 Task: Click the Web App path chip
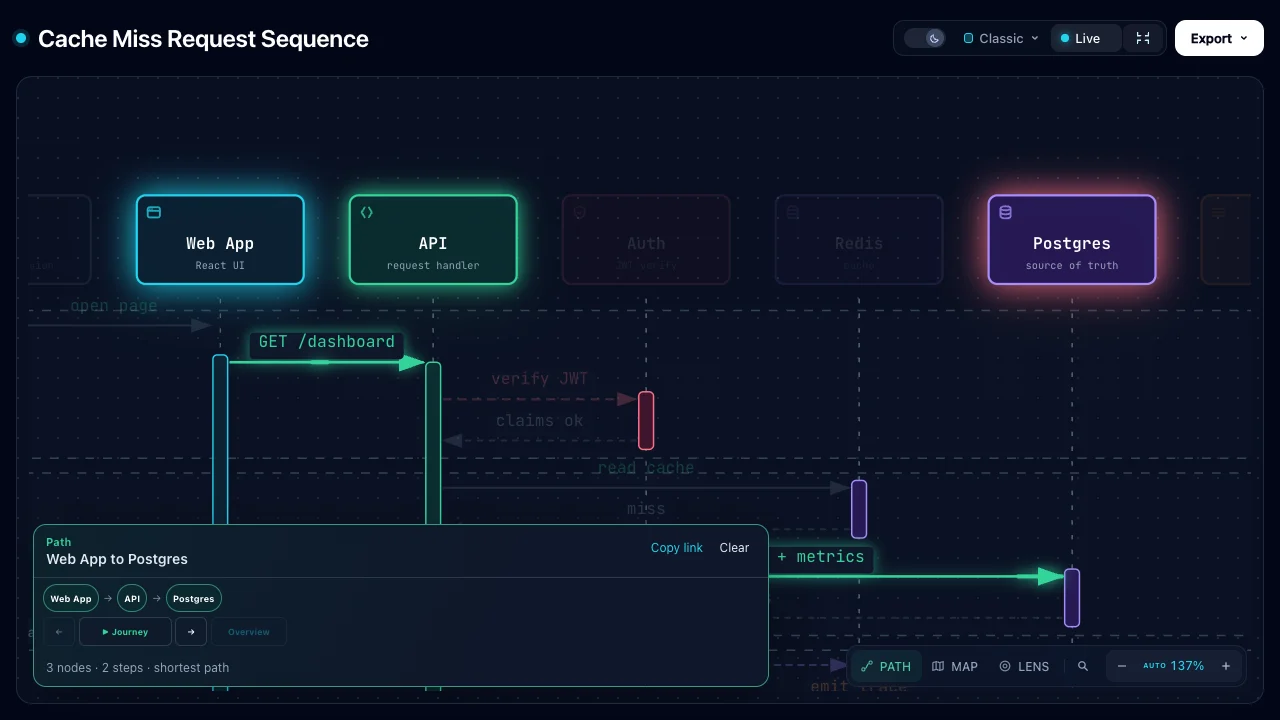71,599
